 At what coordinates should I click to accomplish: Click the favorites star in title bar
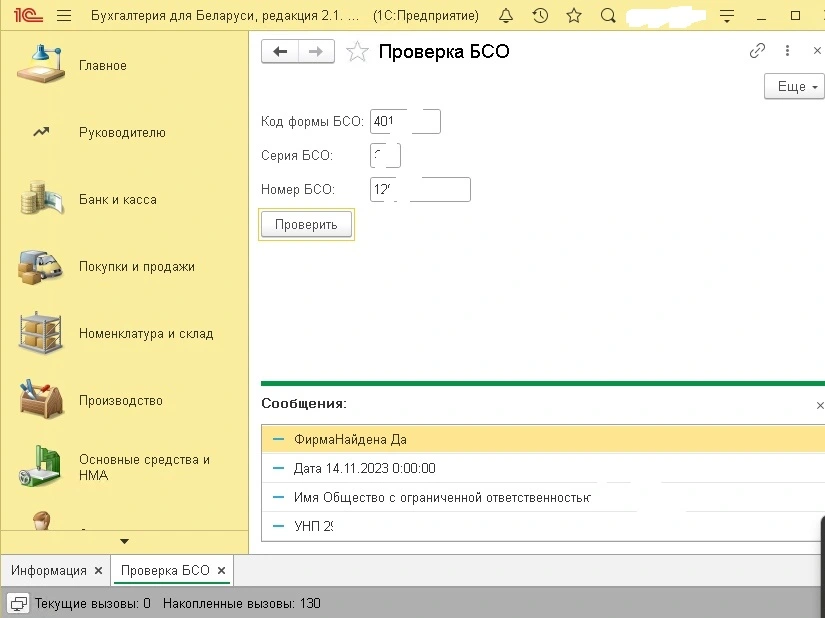coord(573,16)
